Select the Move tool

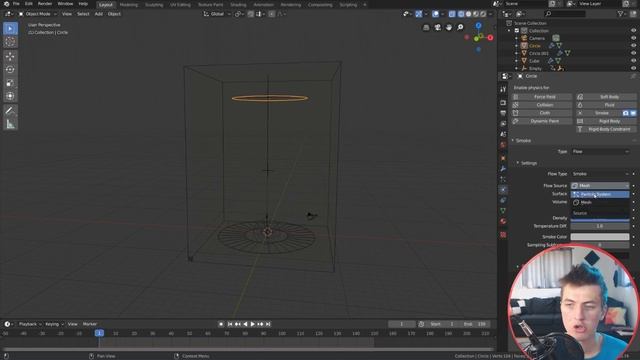pyautogui.click(x=10, y=56)
